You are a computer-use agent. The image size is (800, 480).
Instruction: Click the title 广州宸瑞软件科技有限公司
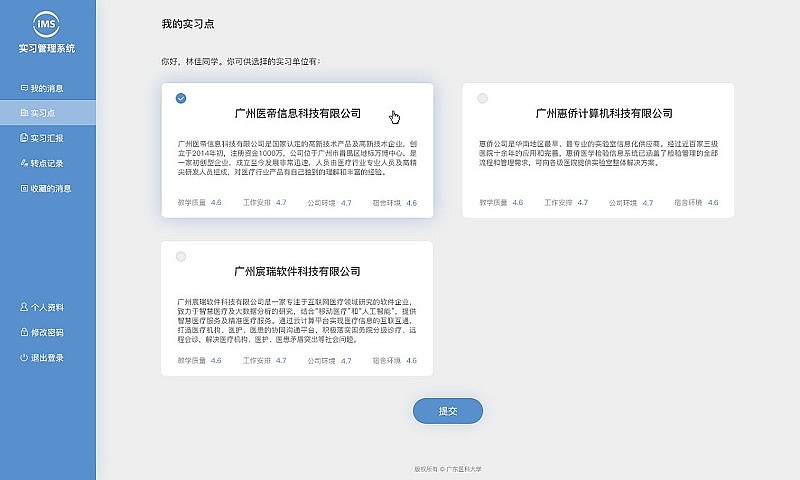click(297, 271)
